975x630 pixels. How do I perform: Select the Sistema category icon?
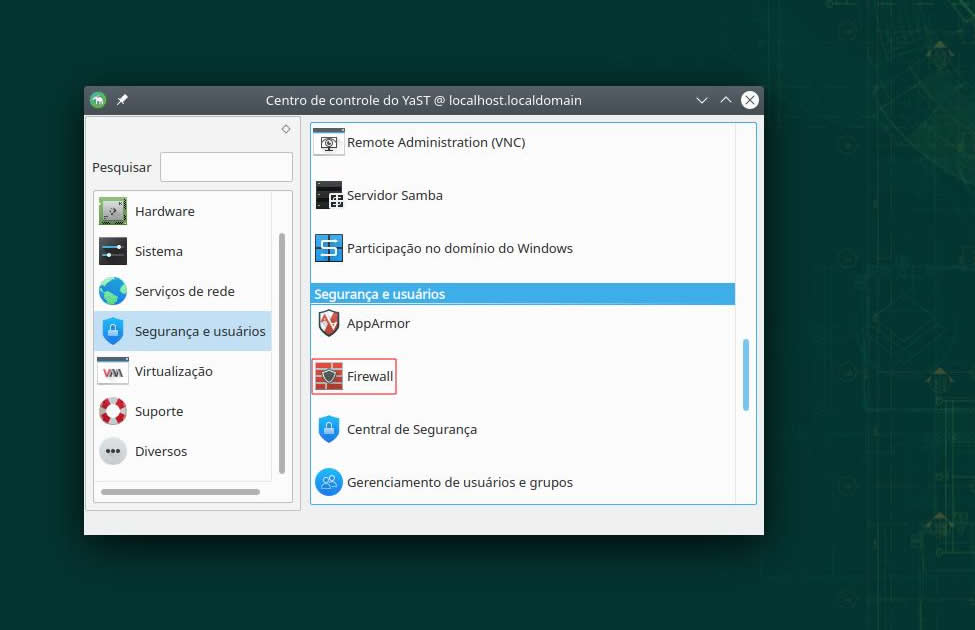click(x=113, y=251)
